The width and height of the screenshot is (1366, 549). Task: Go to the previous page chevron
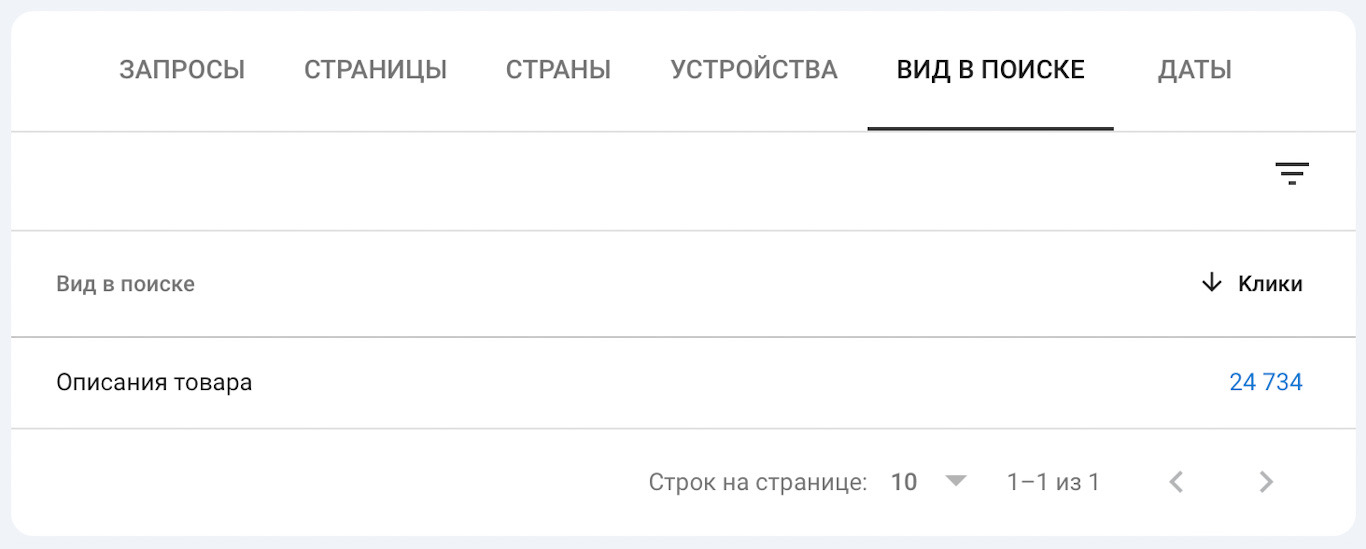(x=1177, y=482)
